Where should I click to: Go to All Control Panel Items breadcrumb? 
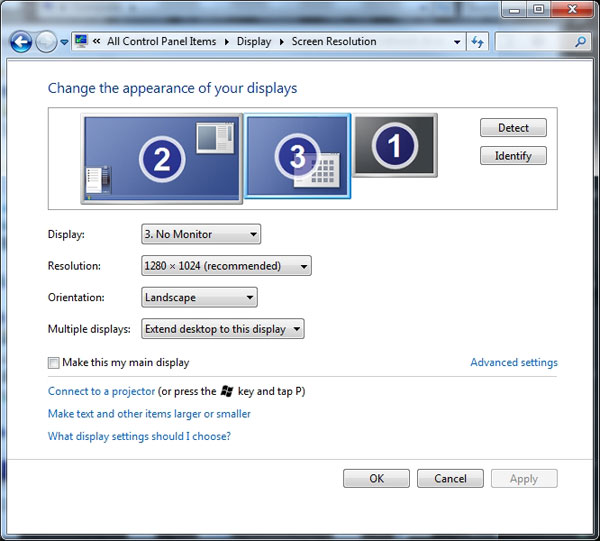pos(161,41)
